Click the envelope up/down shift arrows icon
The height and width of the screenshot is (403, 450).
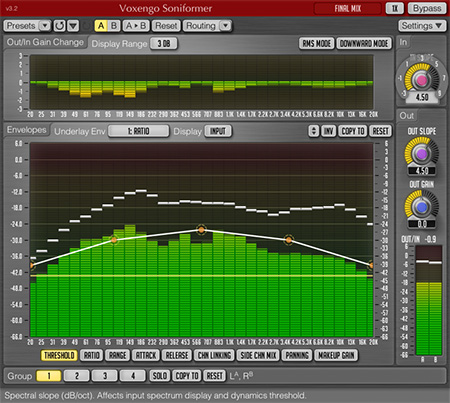point(314,131)
